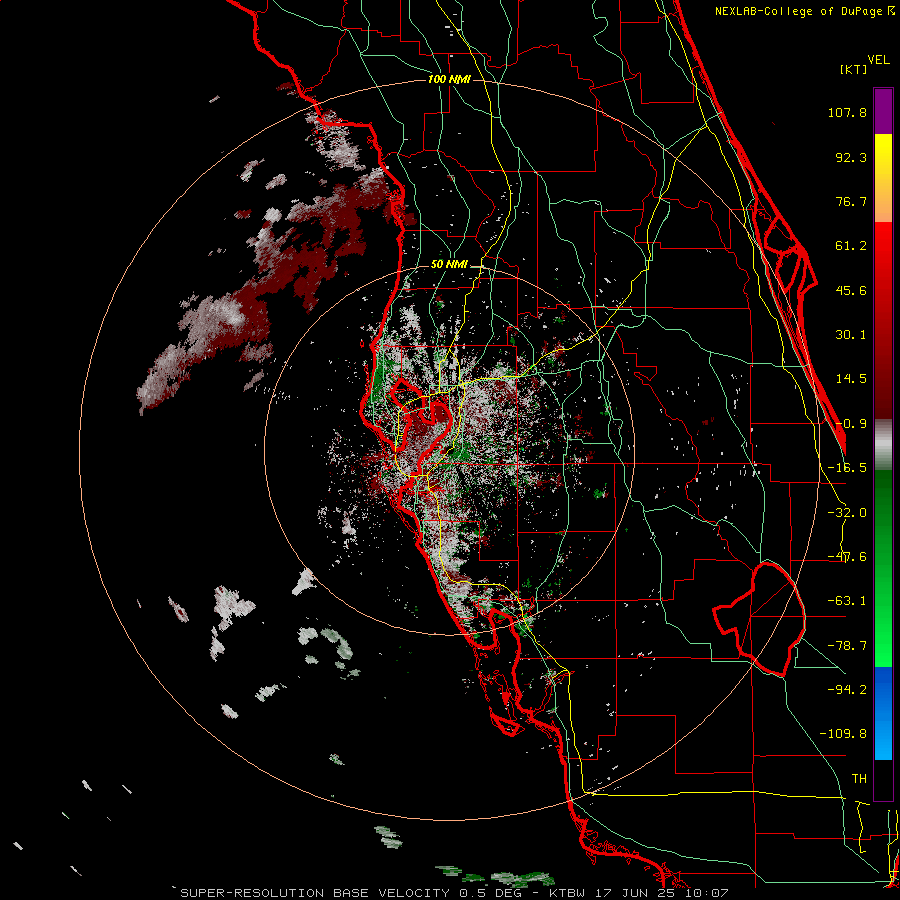Click the -78.7 velocity scale value
This screenshot has height=900, width=900.
pos(847,646)
